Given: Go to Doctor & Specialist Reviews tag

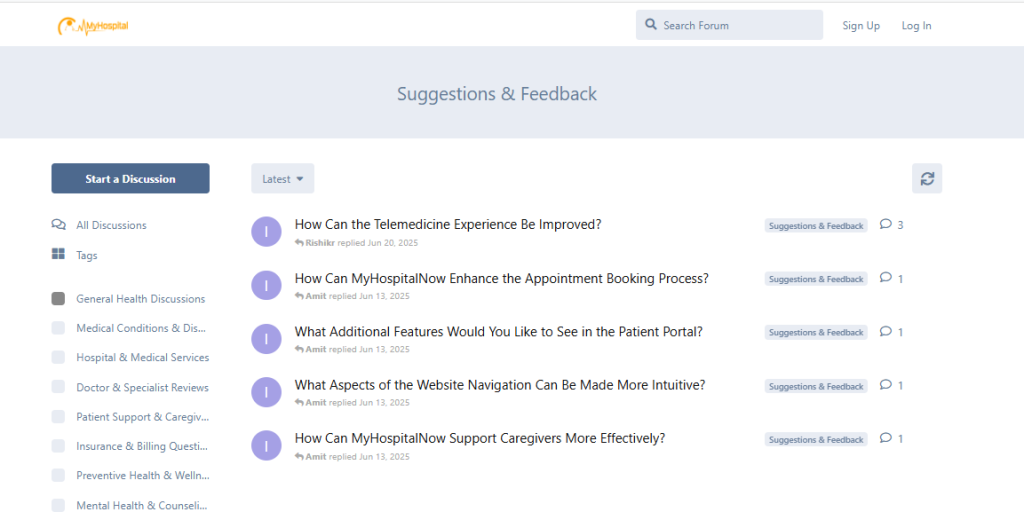Looking at the screenshot, I should click(x=142, y=388).
